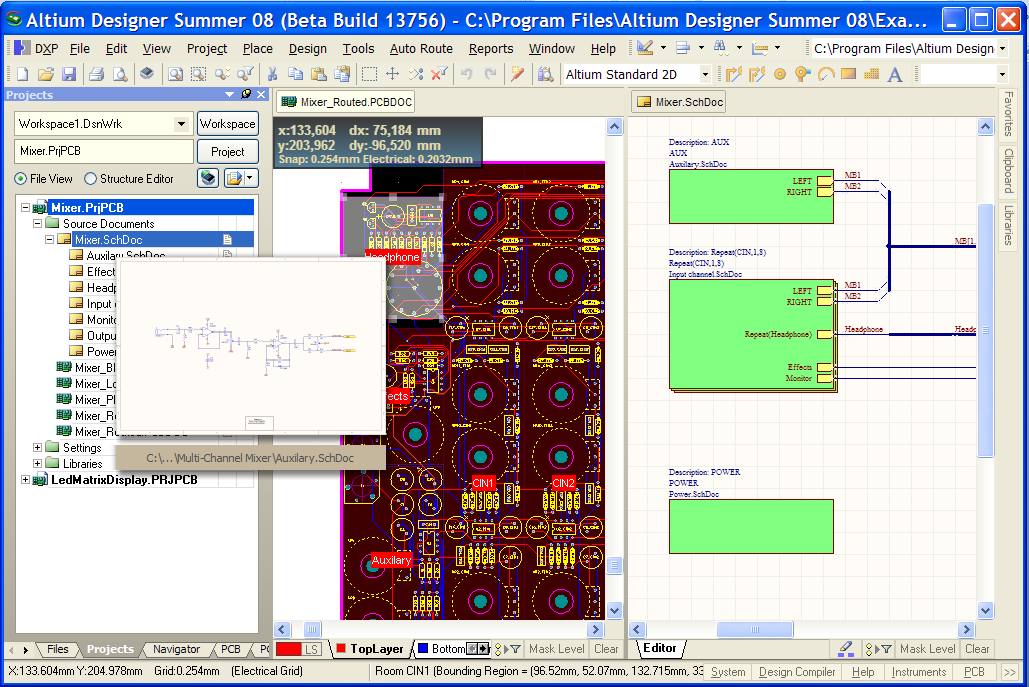
Task: Open the File menu
Action: [79, 49]
